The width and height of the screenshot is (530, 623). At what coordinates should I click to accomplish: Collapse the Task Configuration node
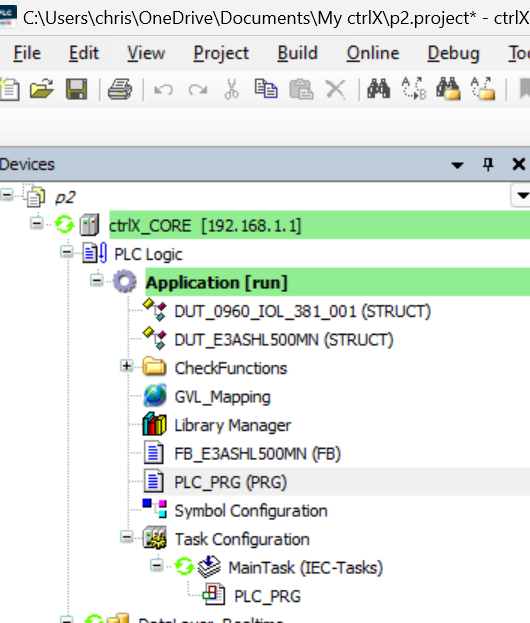tap(127, 538)
